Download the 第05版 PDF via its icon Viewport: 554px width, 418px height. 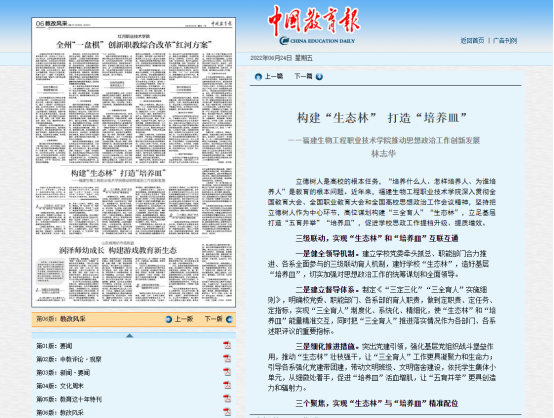[x=227, y=399]
